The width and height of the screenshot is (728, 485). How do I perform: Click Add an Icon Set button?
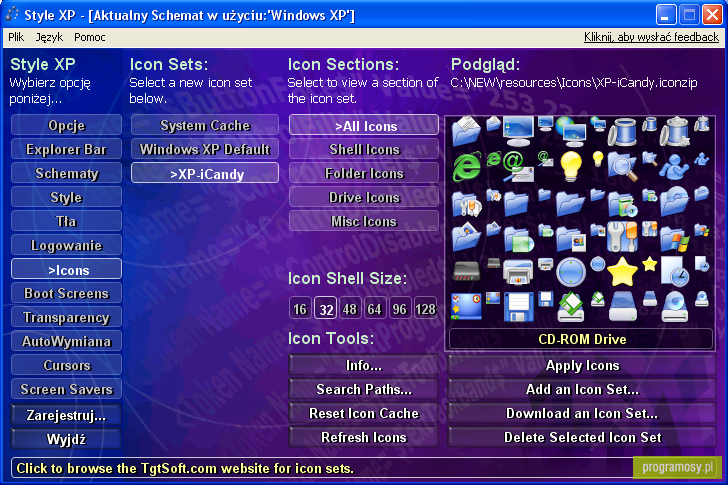tap(582, 389)
